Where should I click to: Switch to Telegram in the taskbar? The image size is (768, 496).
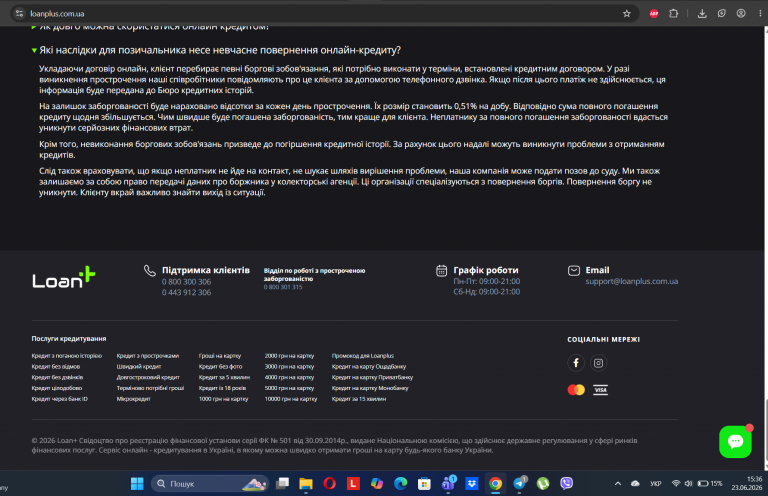[519, 484]
